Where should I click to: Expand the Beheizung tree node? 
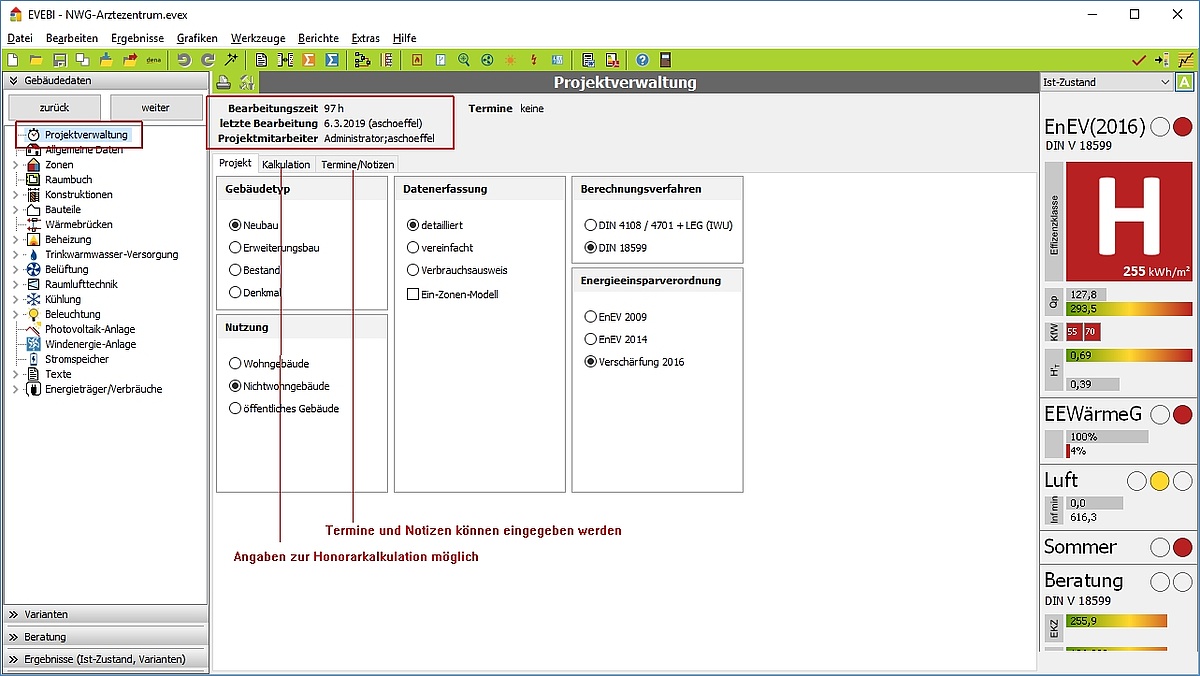(14, 239)
